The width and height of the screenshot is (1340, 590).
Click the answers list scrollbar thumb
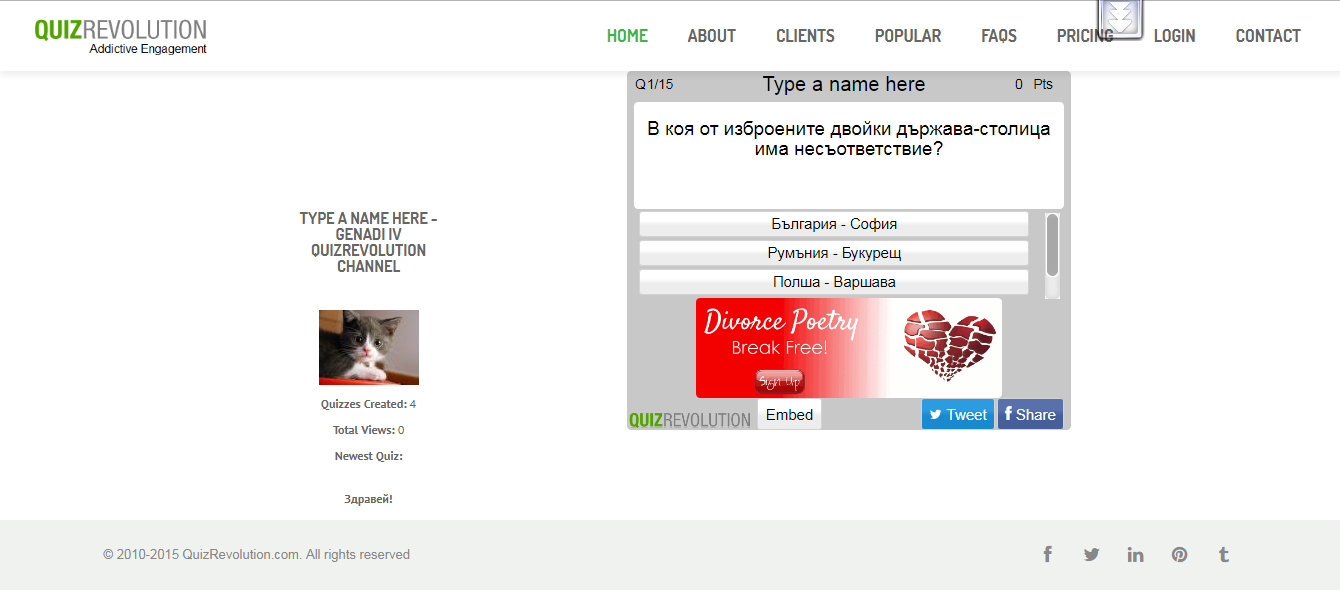tap(1052, 245)
